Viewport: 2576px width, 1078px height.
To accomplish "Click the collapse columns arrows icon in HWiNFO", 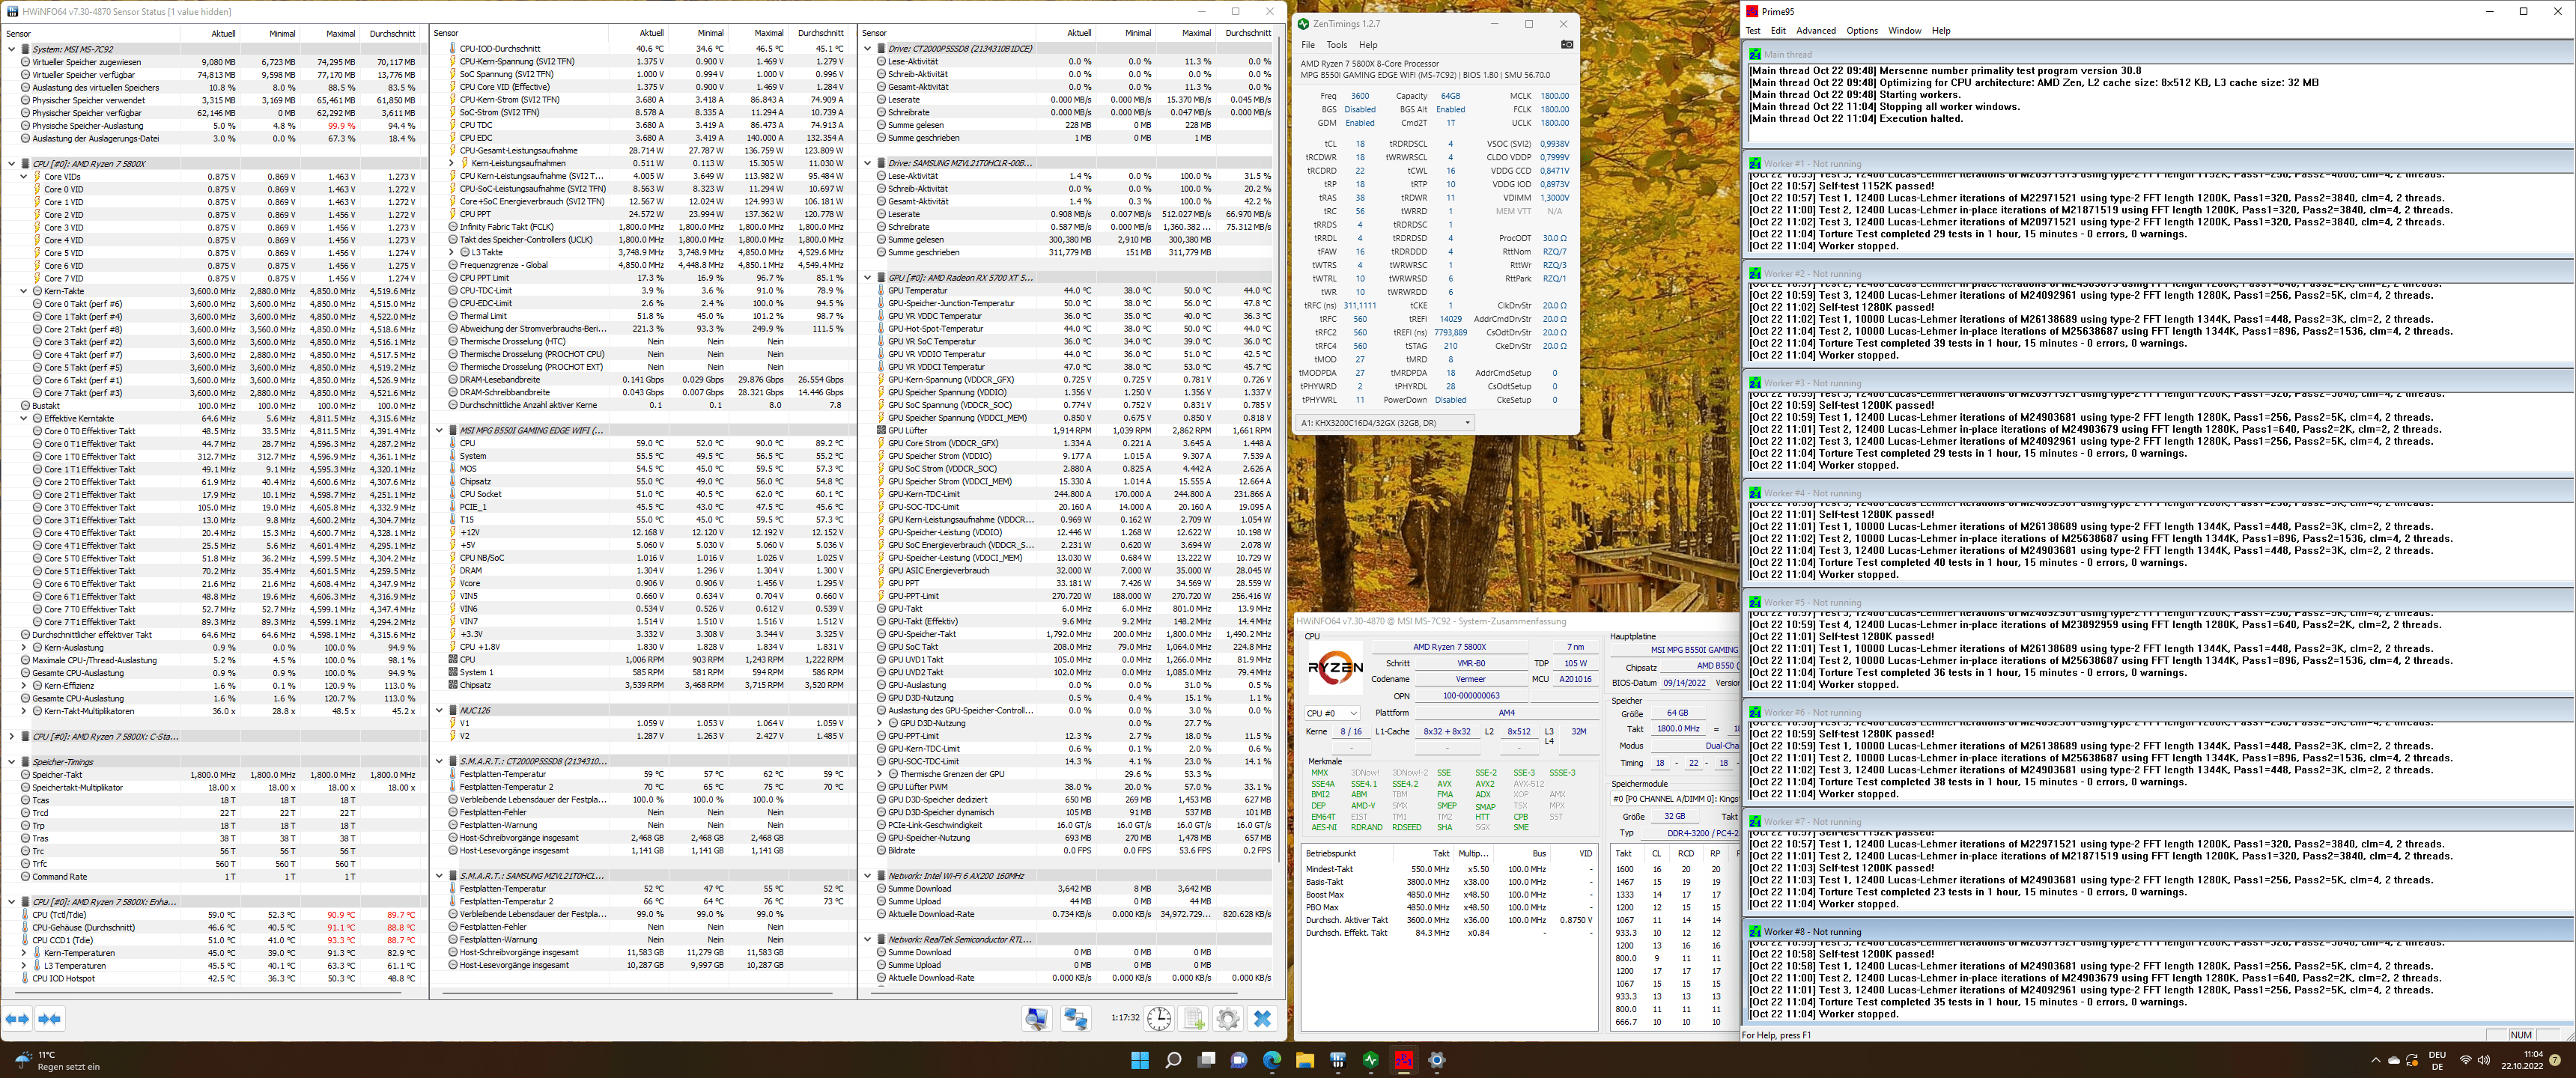I will (x=50, y=1019).
